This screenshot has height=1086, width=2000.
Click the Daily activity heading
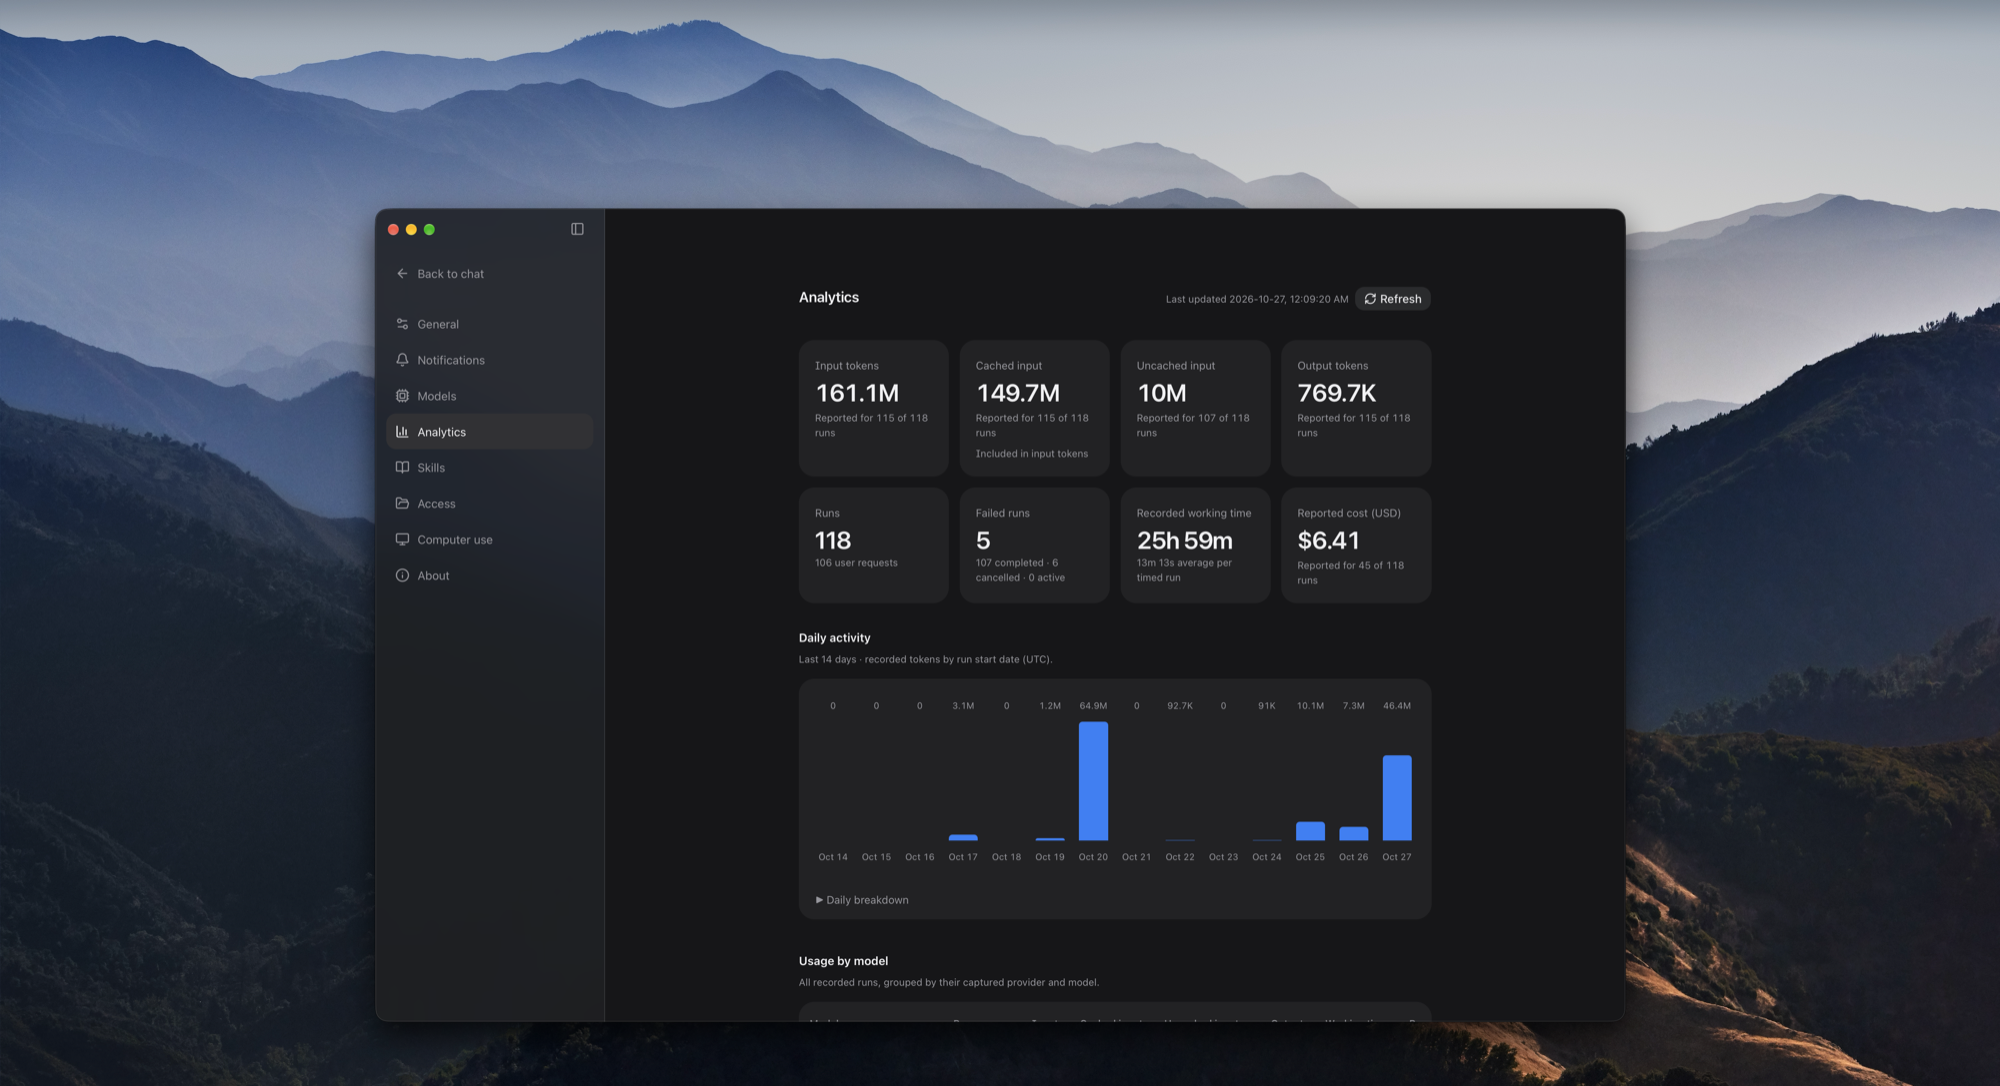click(x=834, y=638)
